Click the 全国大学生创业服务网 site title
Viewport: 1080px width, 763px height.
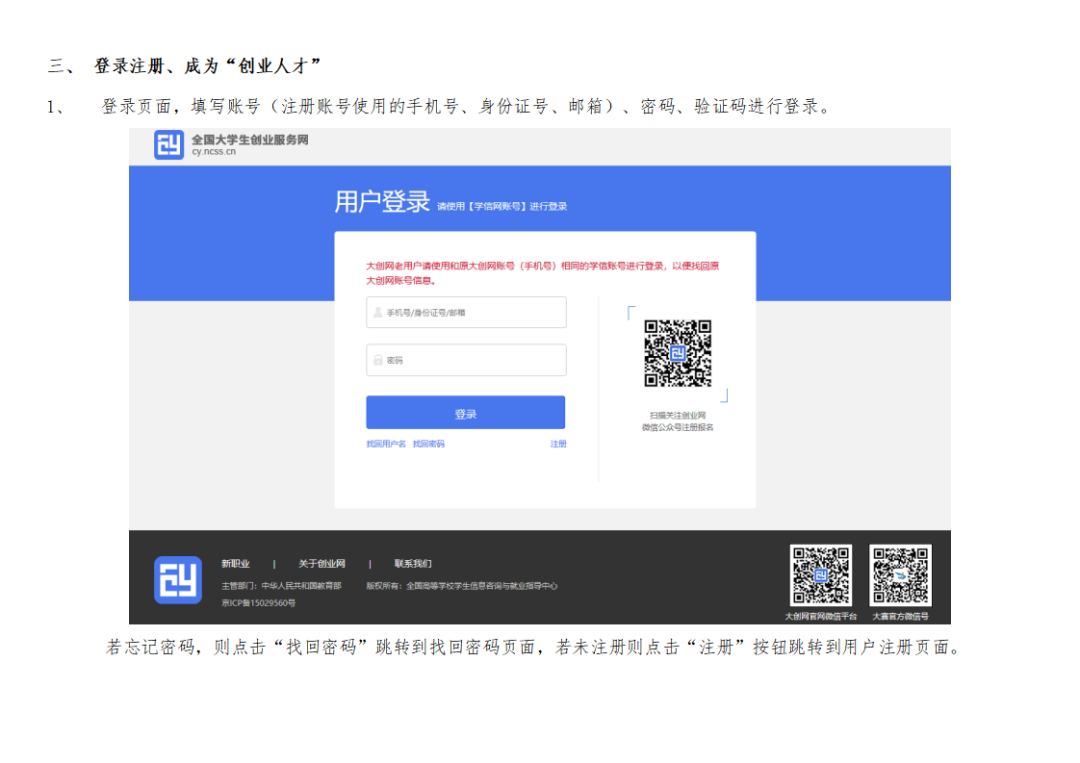[250, 140]
